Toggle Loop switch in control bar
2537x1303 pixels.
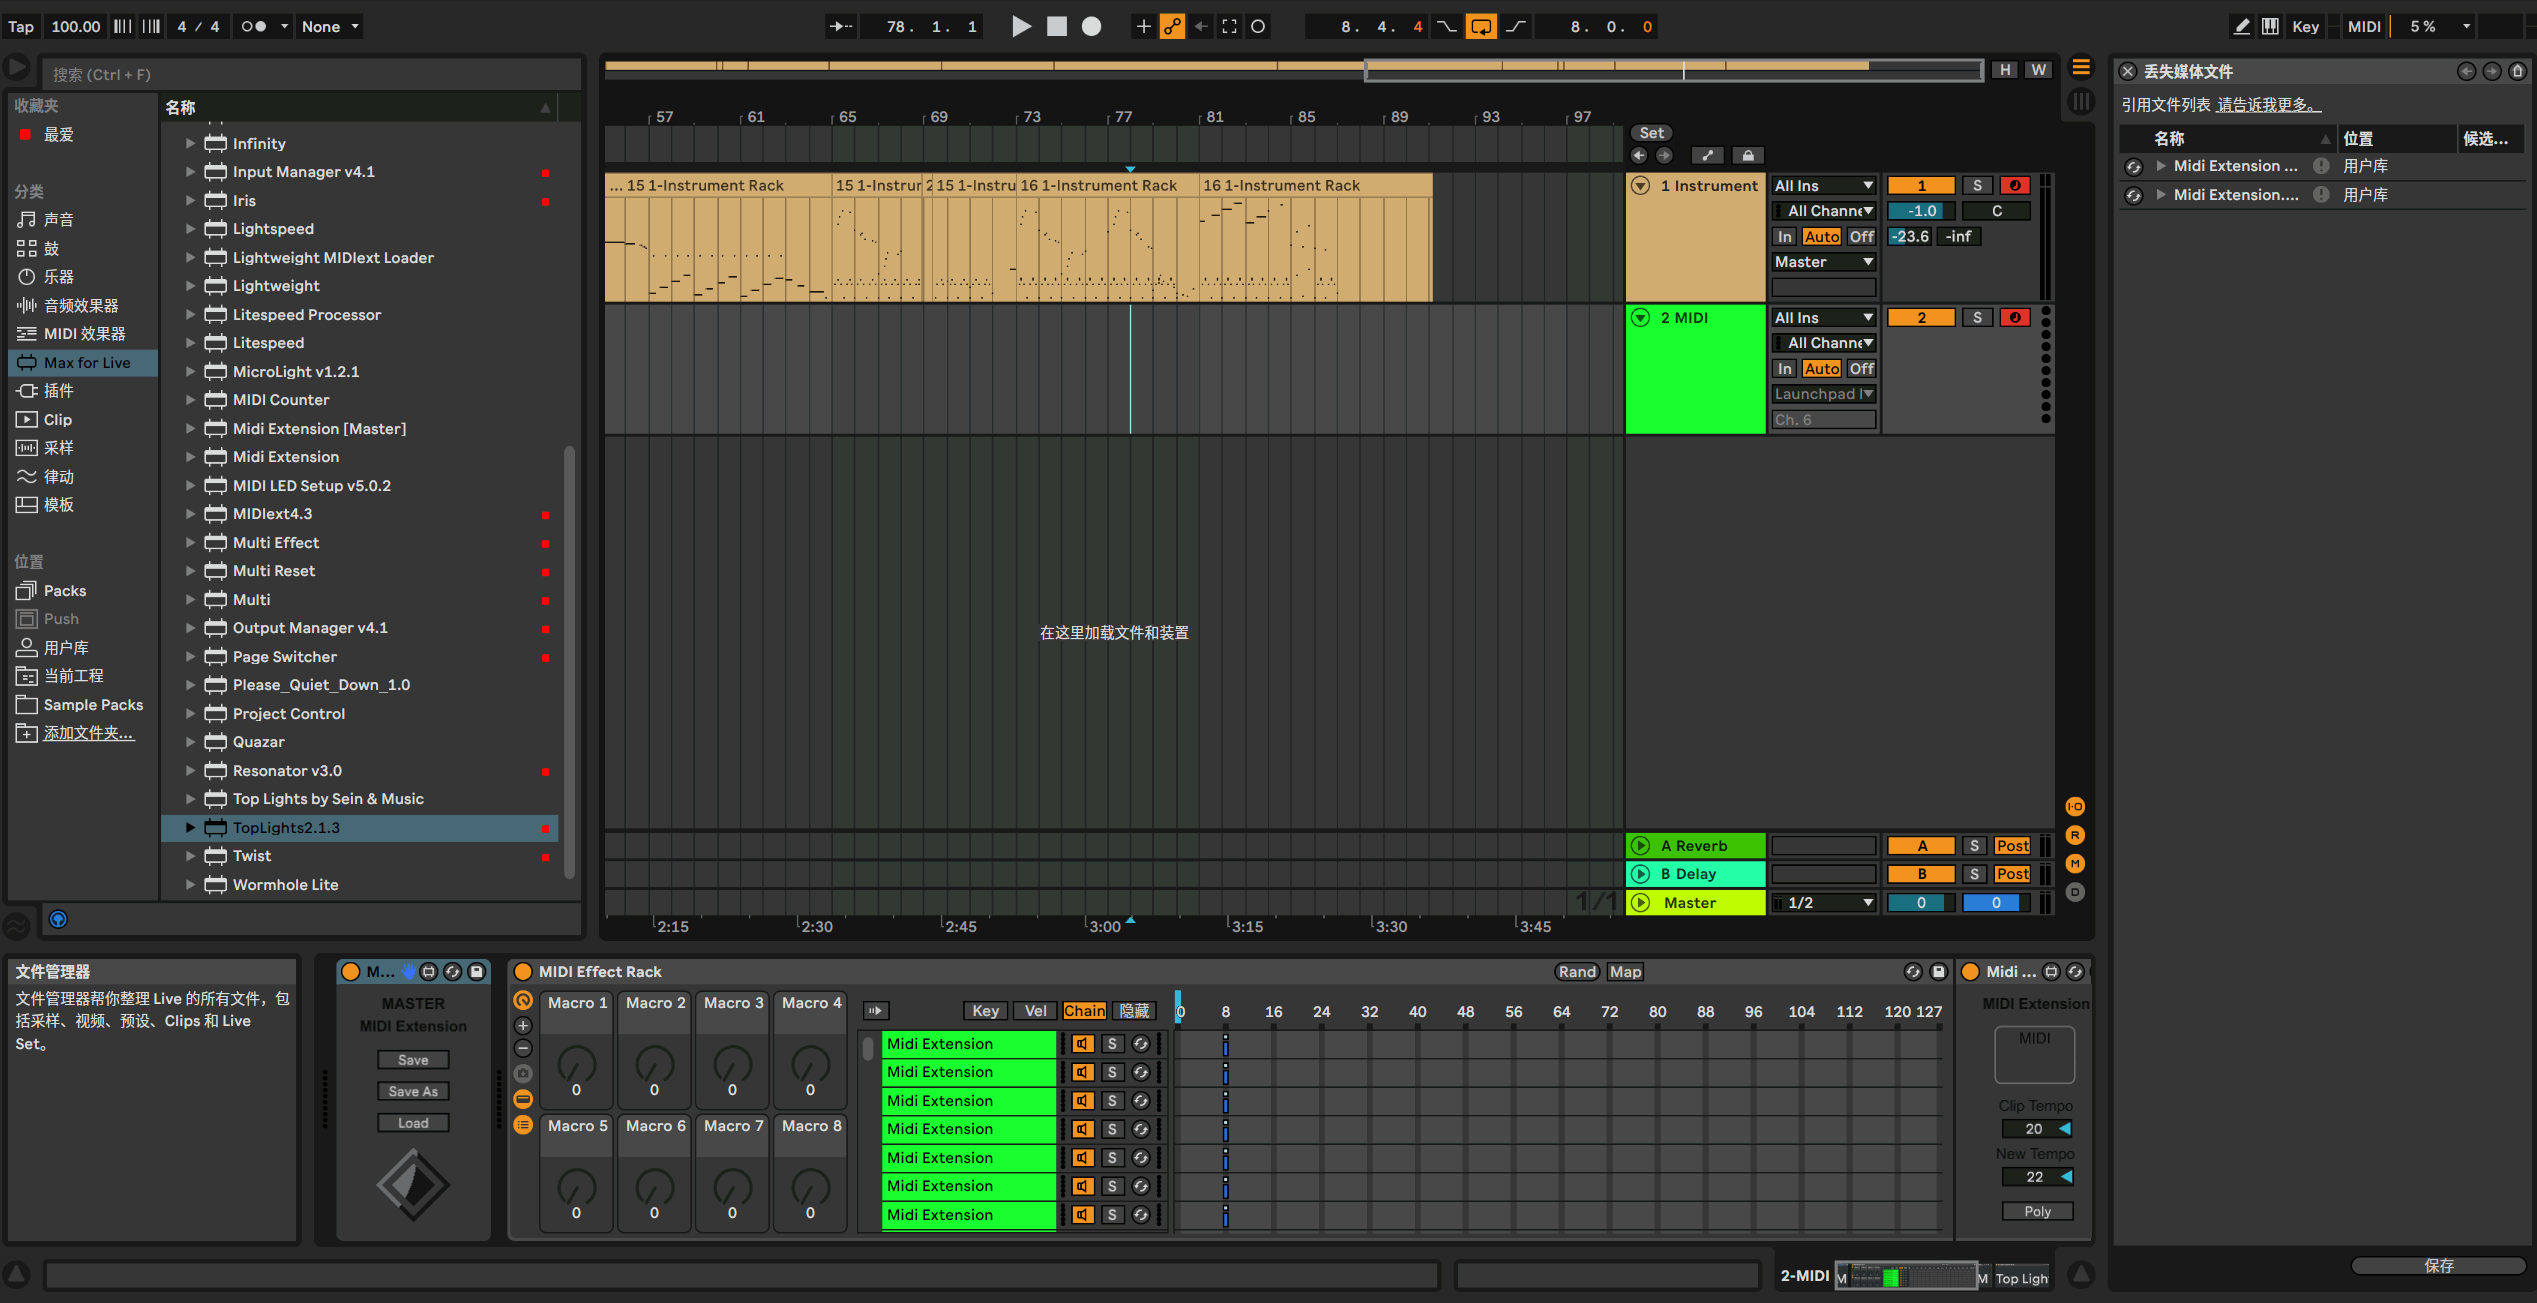pyautogui.click(x=1480, y=27)
